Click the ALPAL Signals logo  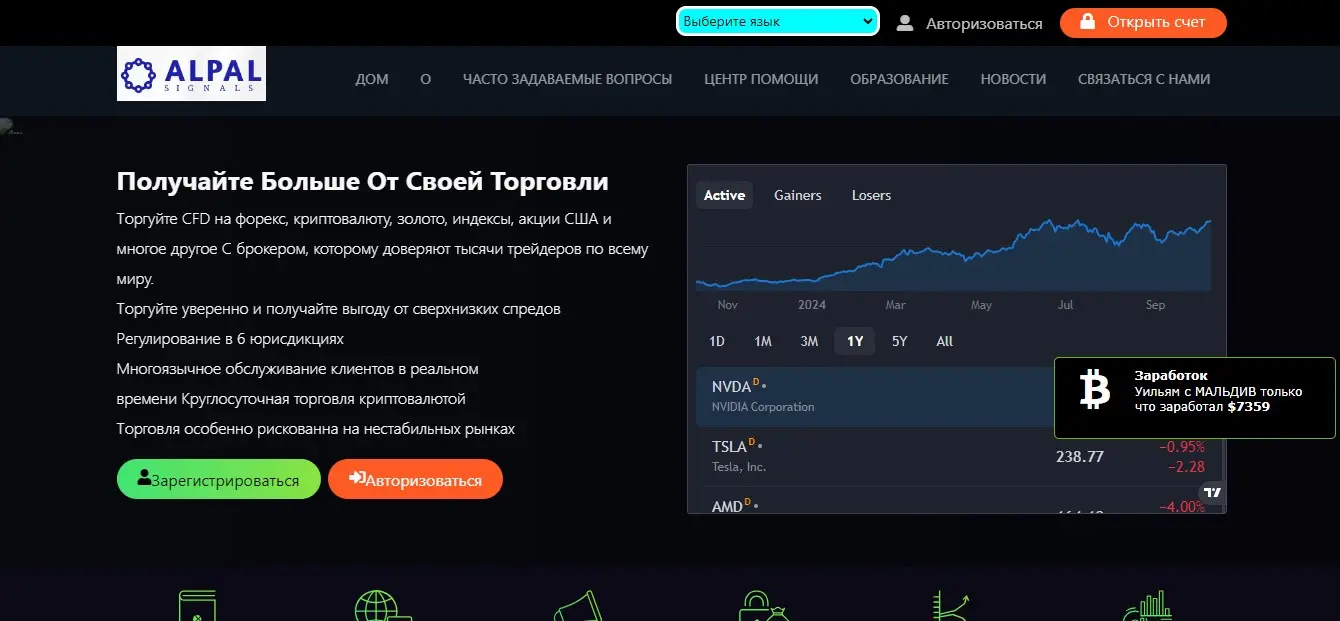tap(190, 73)
